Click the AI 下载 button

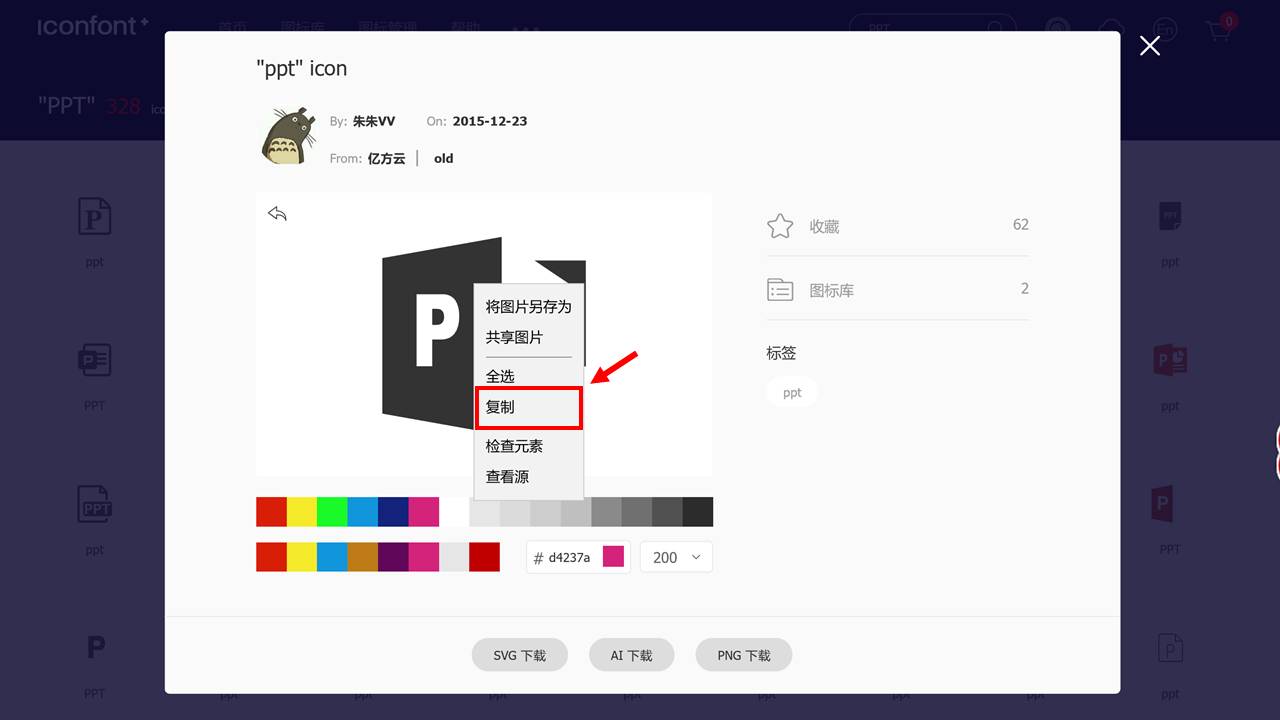click(631, 655)
